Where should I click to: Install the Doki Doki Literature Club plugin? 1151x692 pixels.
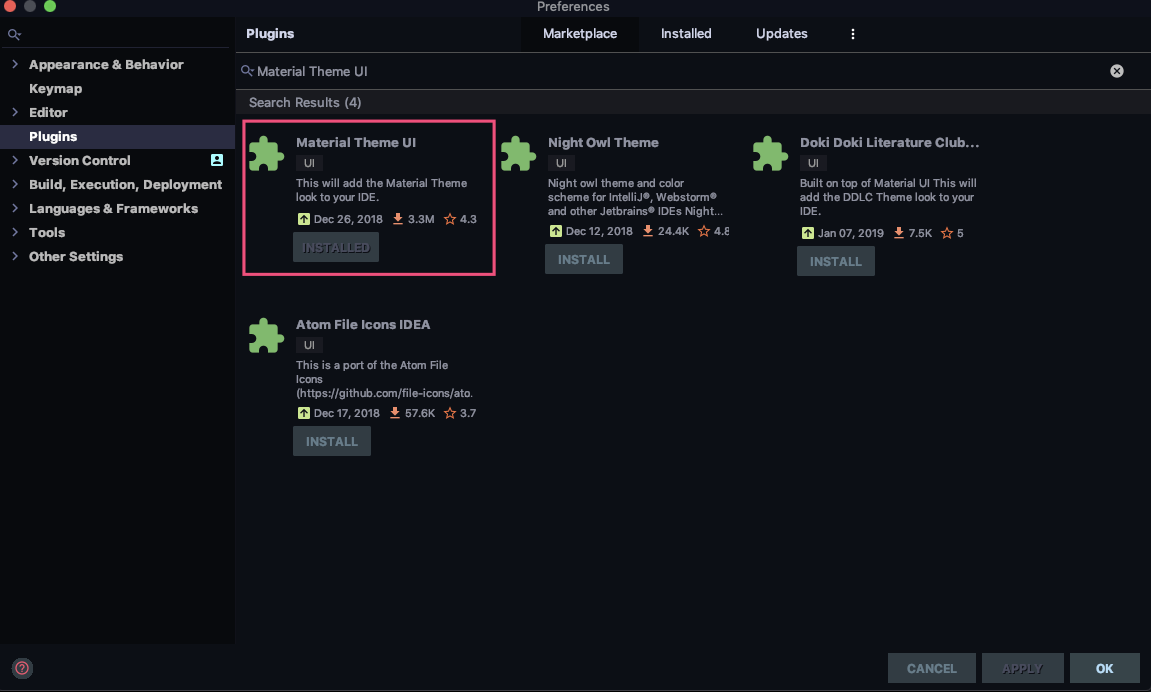(835, 261)
